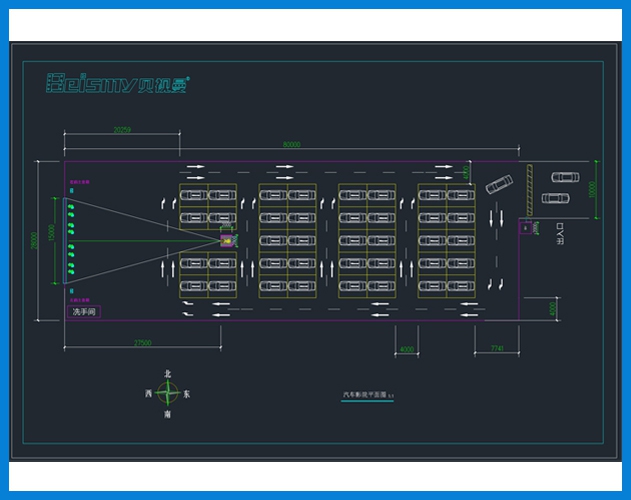Click the Beismy 贝视曼 logo
Screen dimensions: 631x500
click(118, 83)
